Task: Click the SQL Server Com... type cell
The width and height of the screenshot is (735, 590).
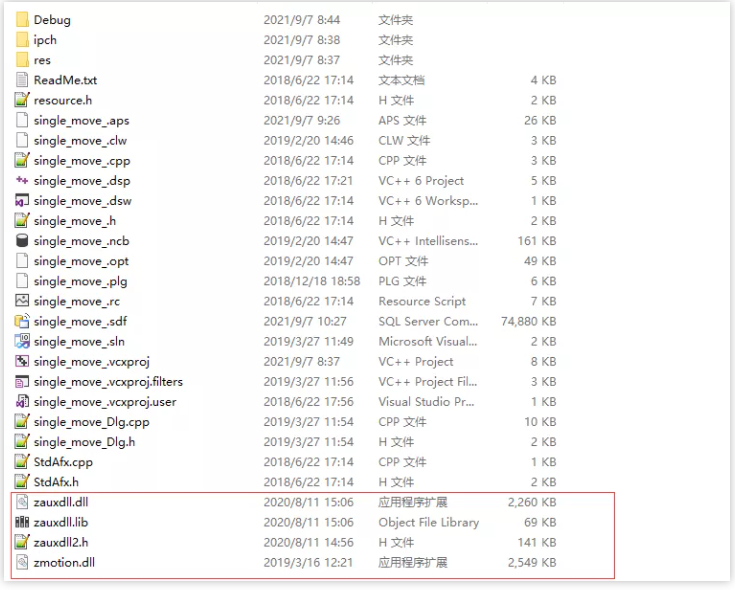Action: [x=428, y=321]
